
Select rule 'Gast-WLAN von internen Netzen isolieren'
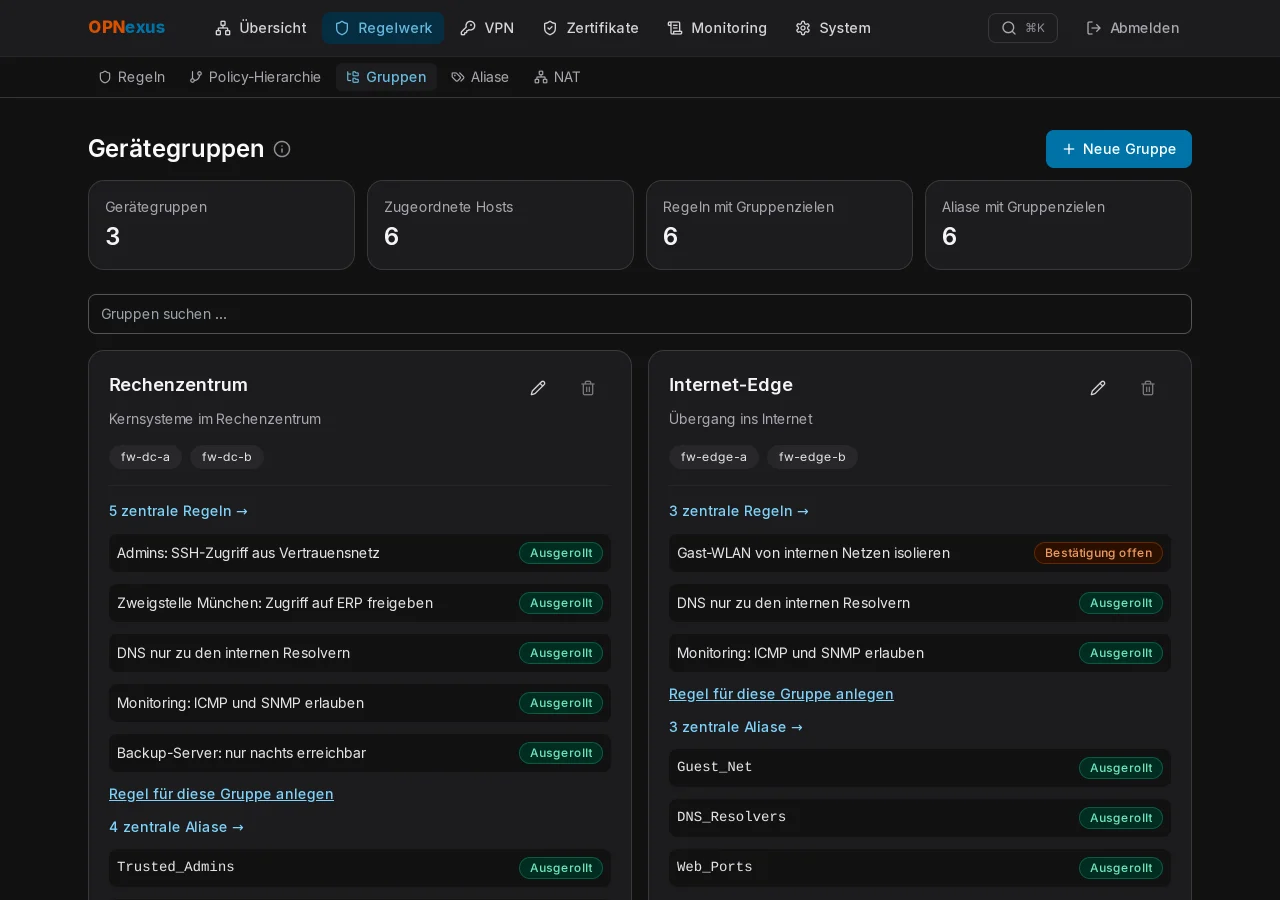click(920, 553)
